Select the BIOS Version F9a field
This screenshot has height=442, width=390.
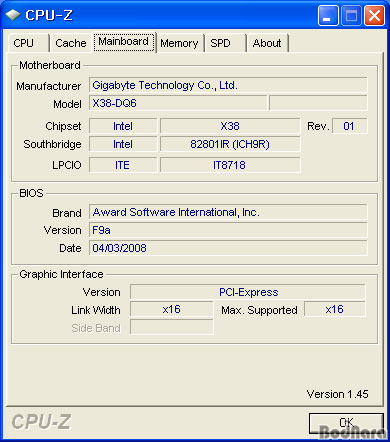228,230
